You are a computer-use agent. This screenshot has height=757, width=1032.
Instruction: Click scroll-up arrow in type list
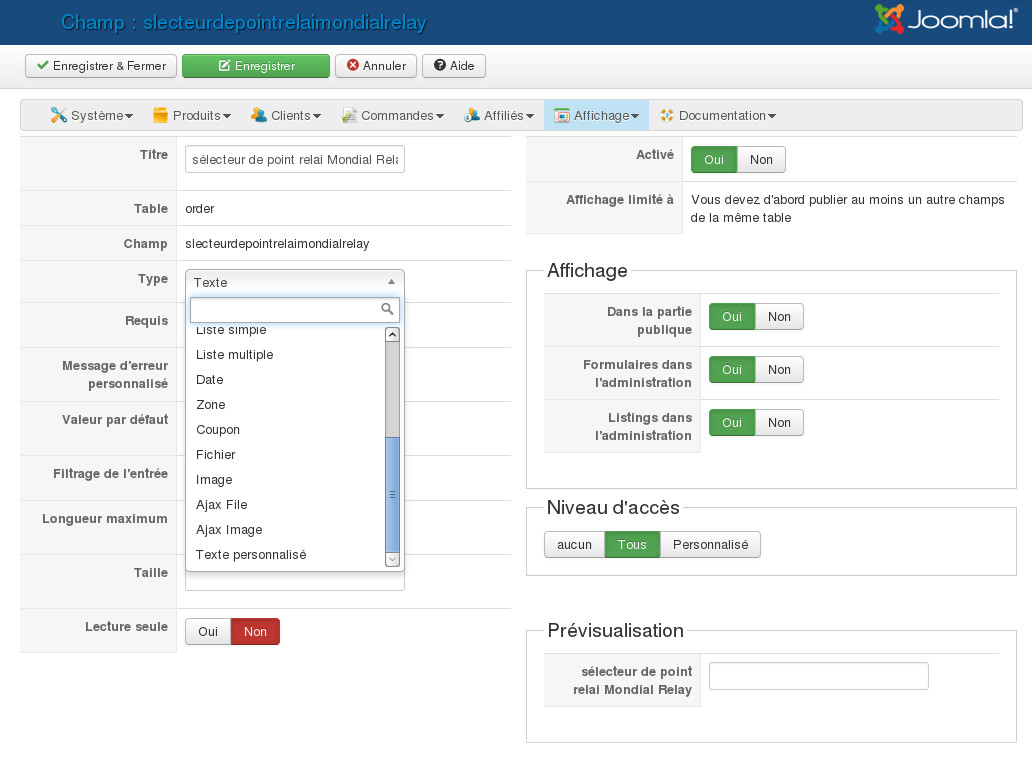click(392, 334)
